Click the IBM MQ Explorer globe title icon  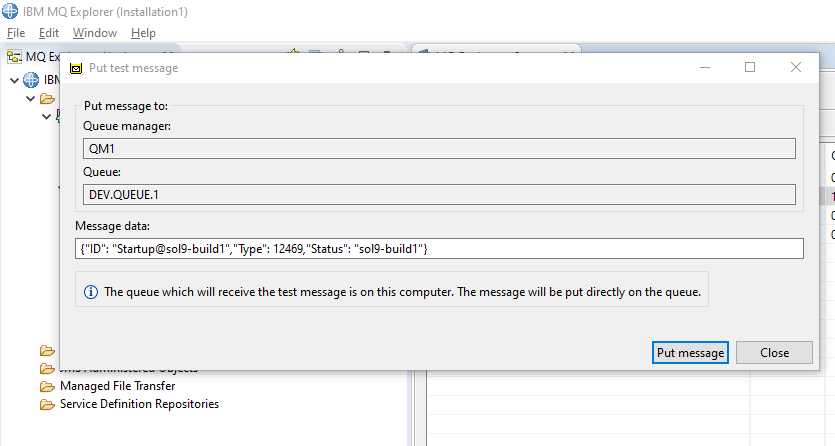coord(13,11)
